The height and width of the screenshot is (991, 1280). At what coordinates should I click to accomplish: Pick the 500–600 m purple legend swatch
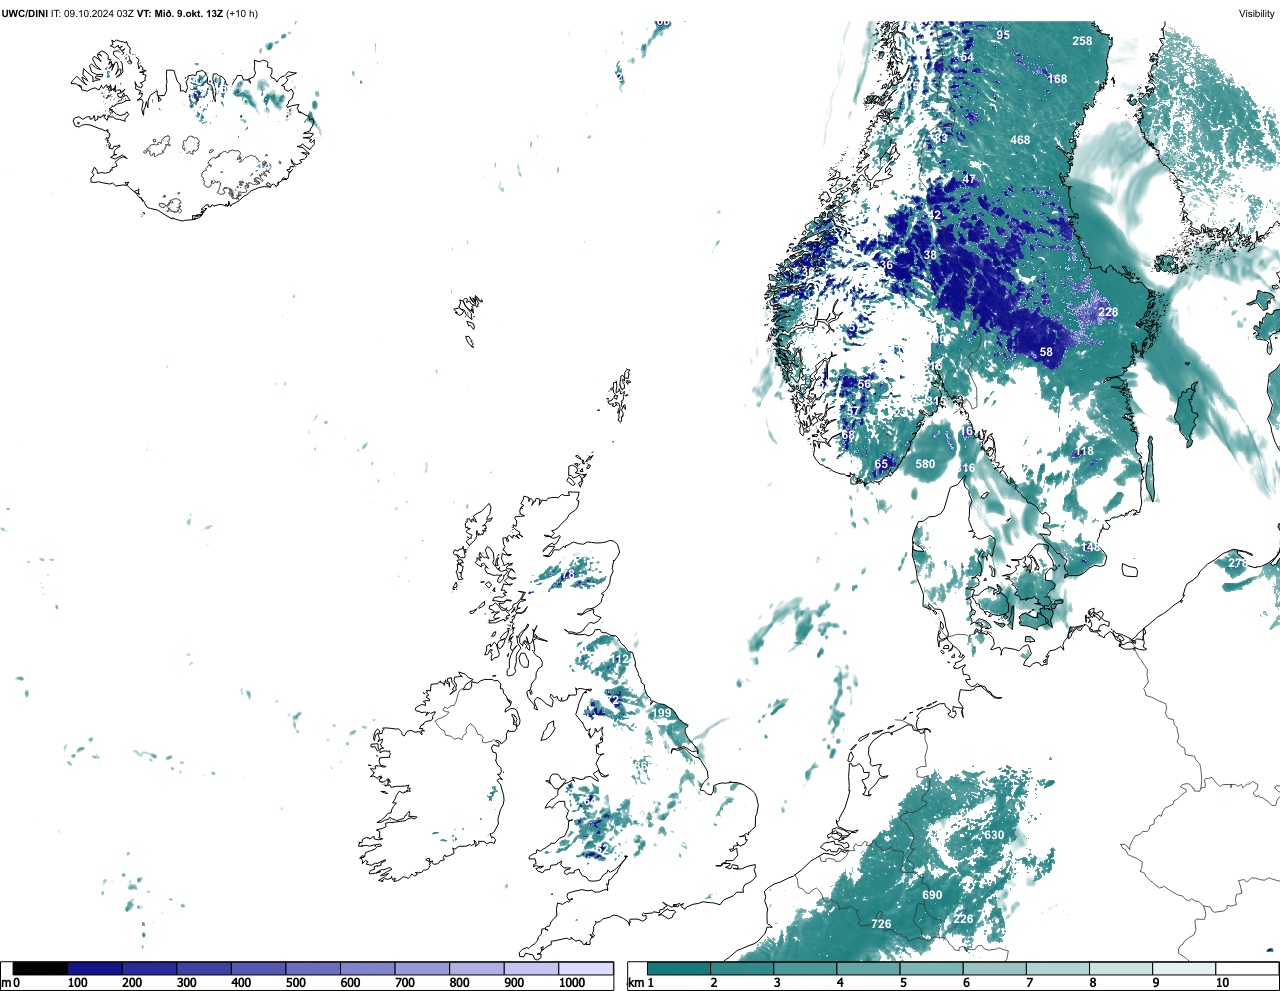[x=313, y=968]
